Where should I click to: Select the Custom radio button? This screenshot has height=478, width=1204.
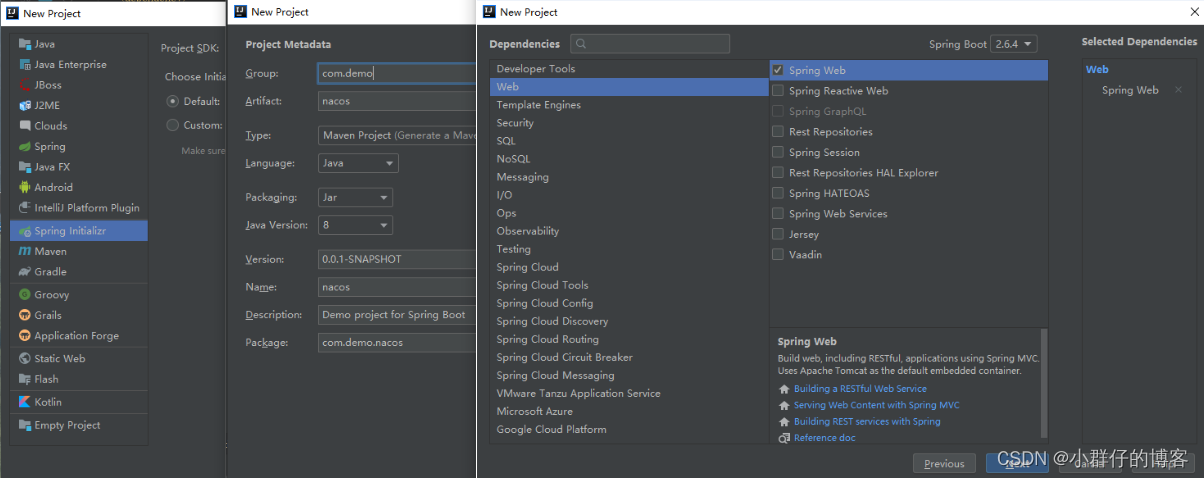tap(173, 125)
